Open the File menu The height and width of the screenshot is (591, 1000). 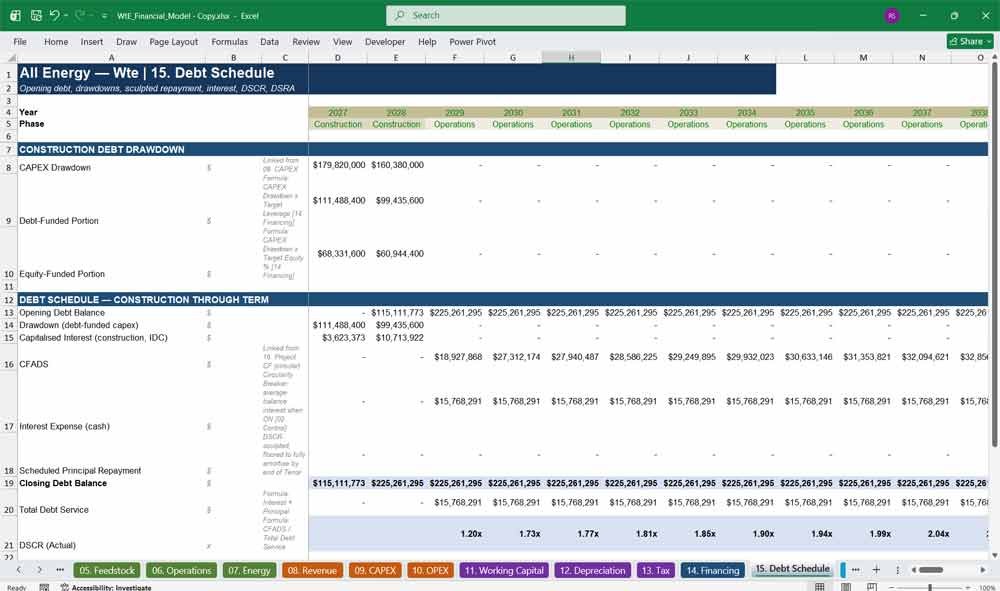(20, 41)
